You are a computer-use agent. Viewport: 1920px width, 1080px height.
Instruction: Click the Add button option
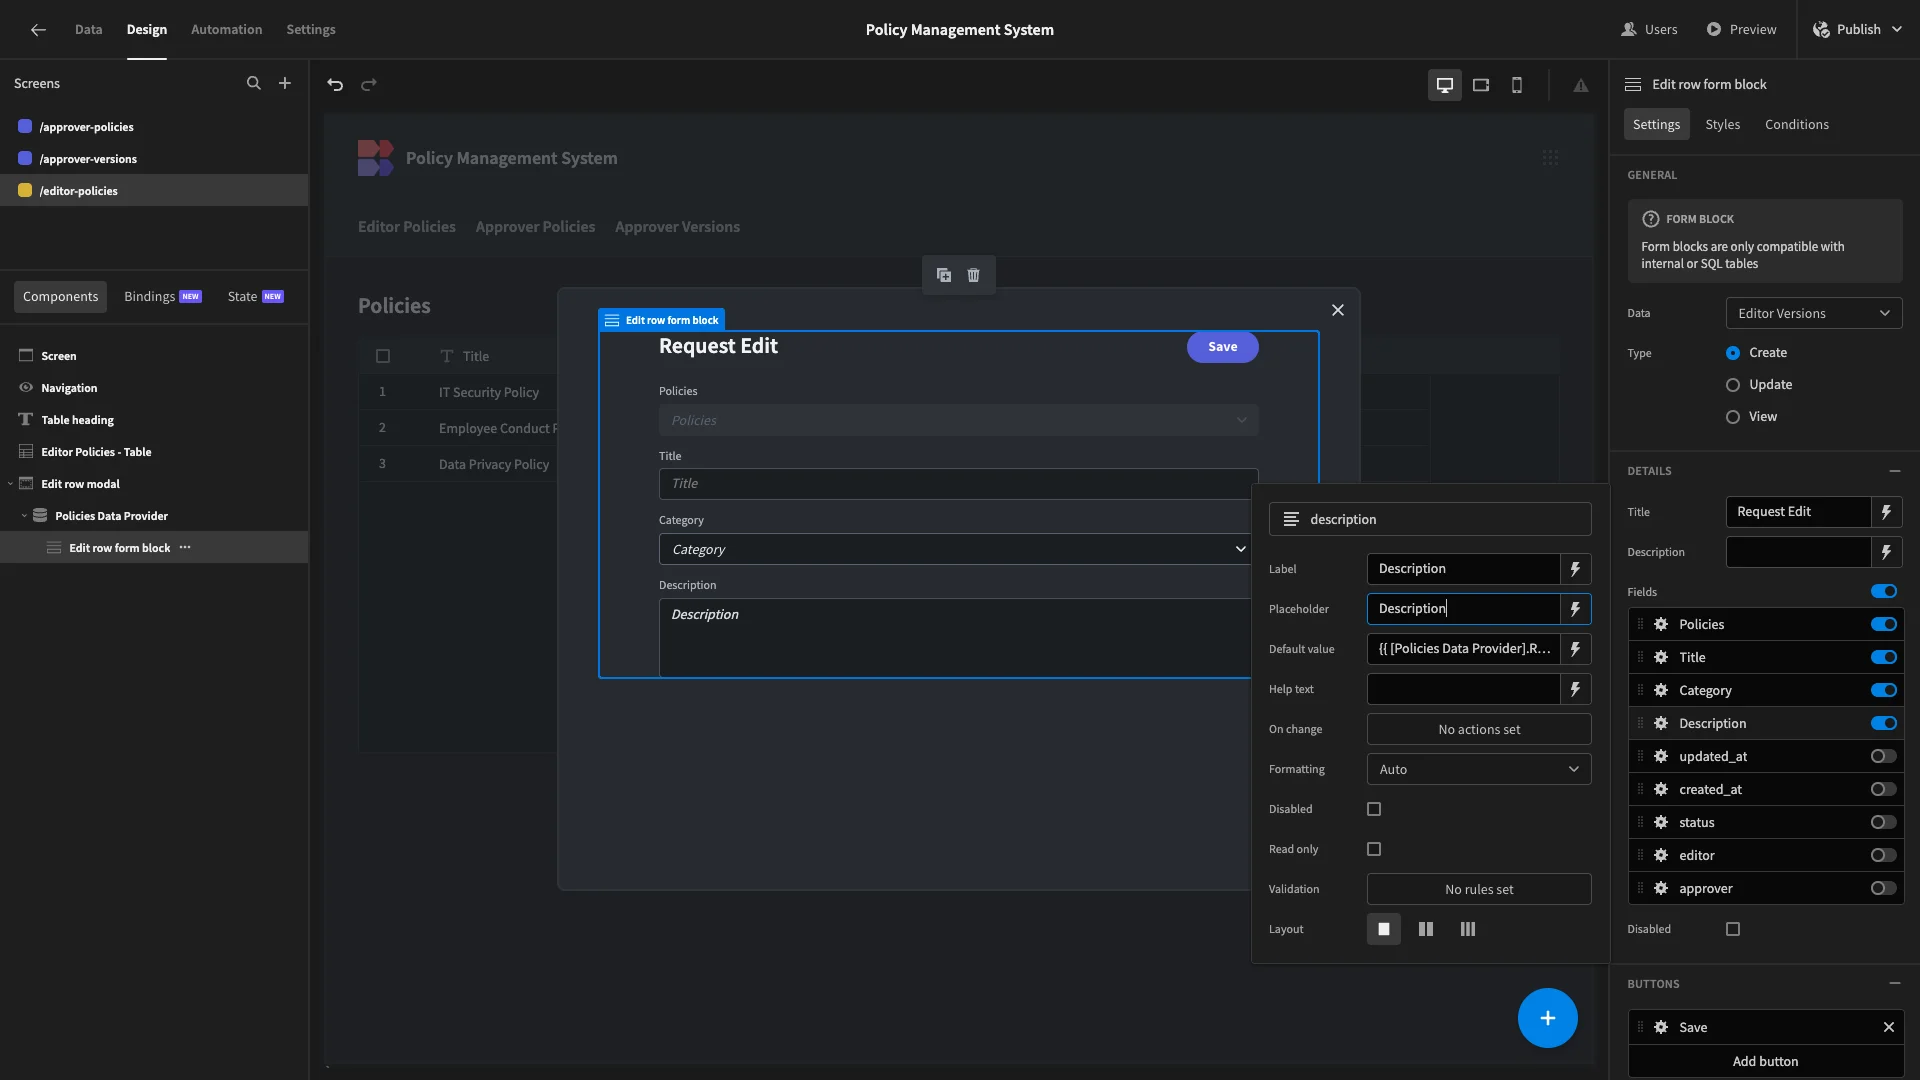pos(1765,1061)
